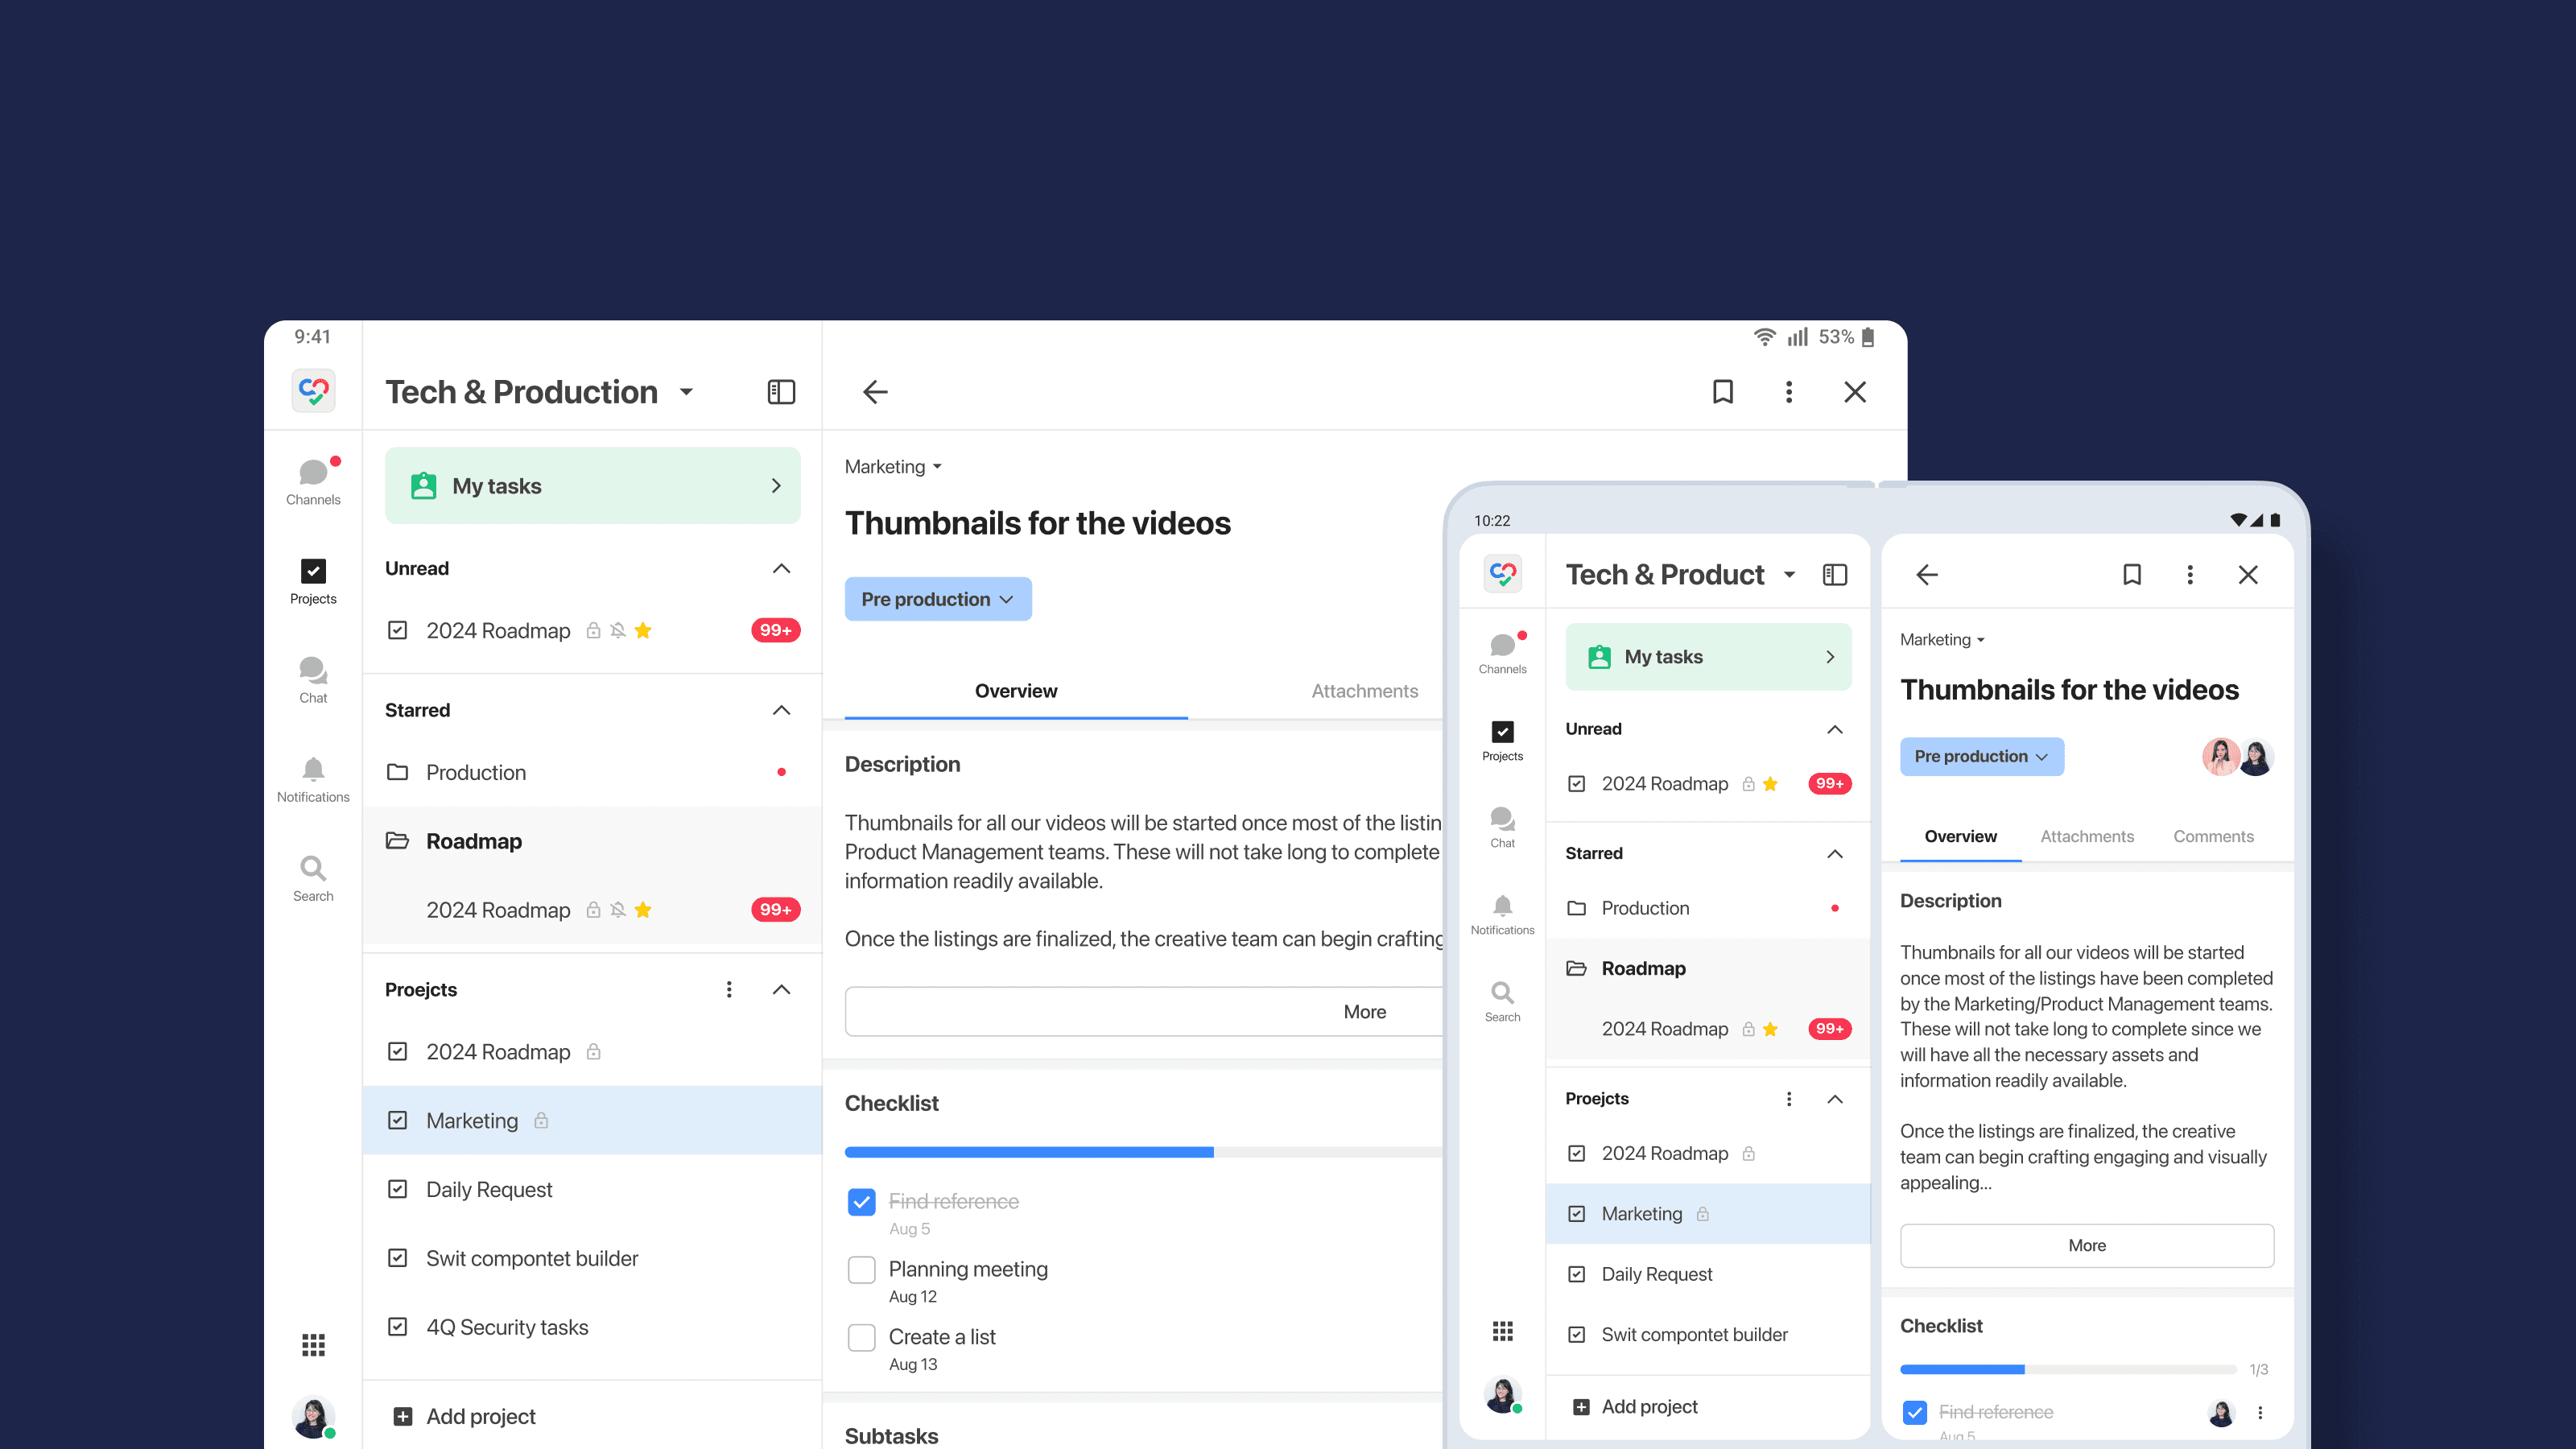The height and width of the screenshot is (1449, 2576).
Task: Check the Planning meeting checklist item
Action: [861, 1270]
